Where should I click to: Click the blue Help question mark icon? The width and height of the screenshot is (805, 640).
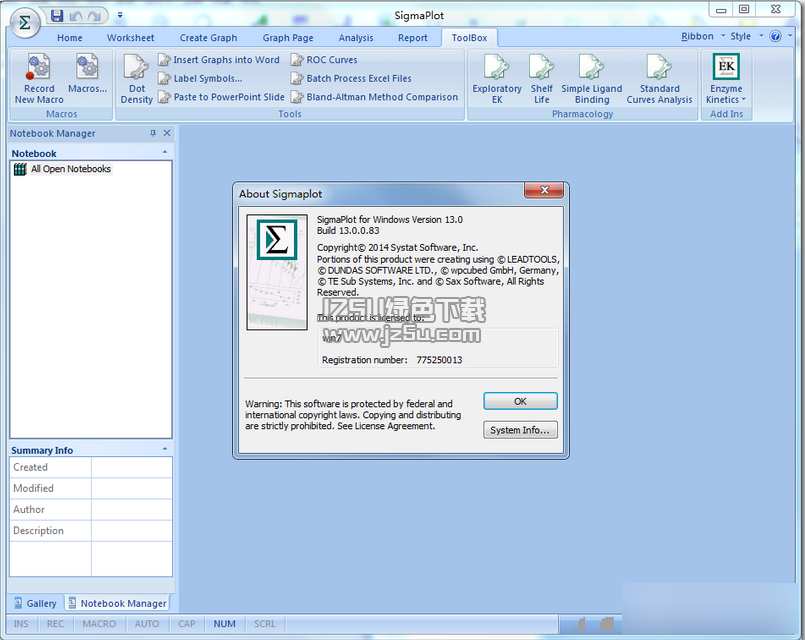pyautogui.click(x=776, y=36)
